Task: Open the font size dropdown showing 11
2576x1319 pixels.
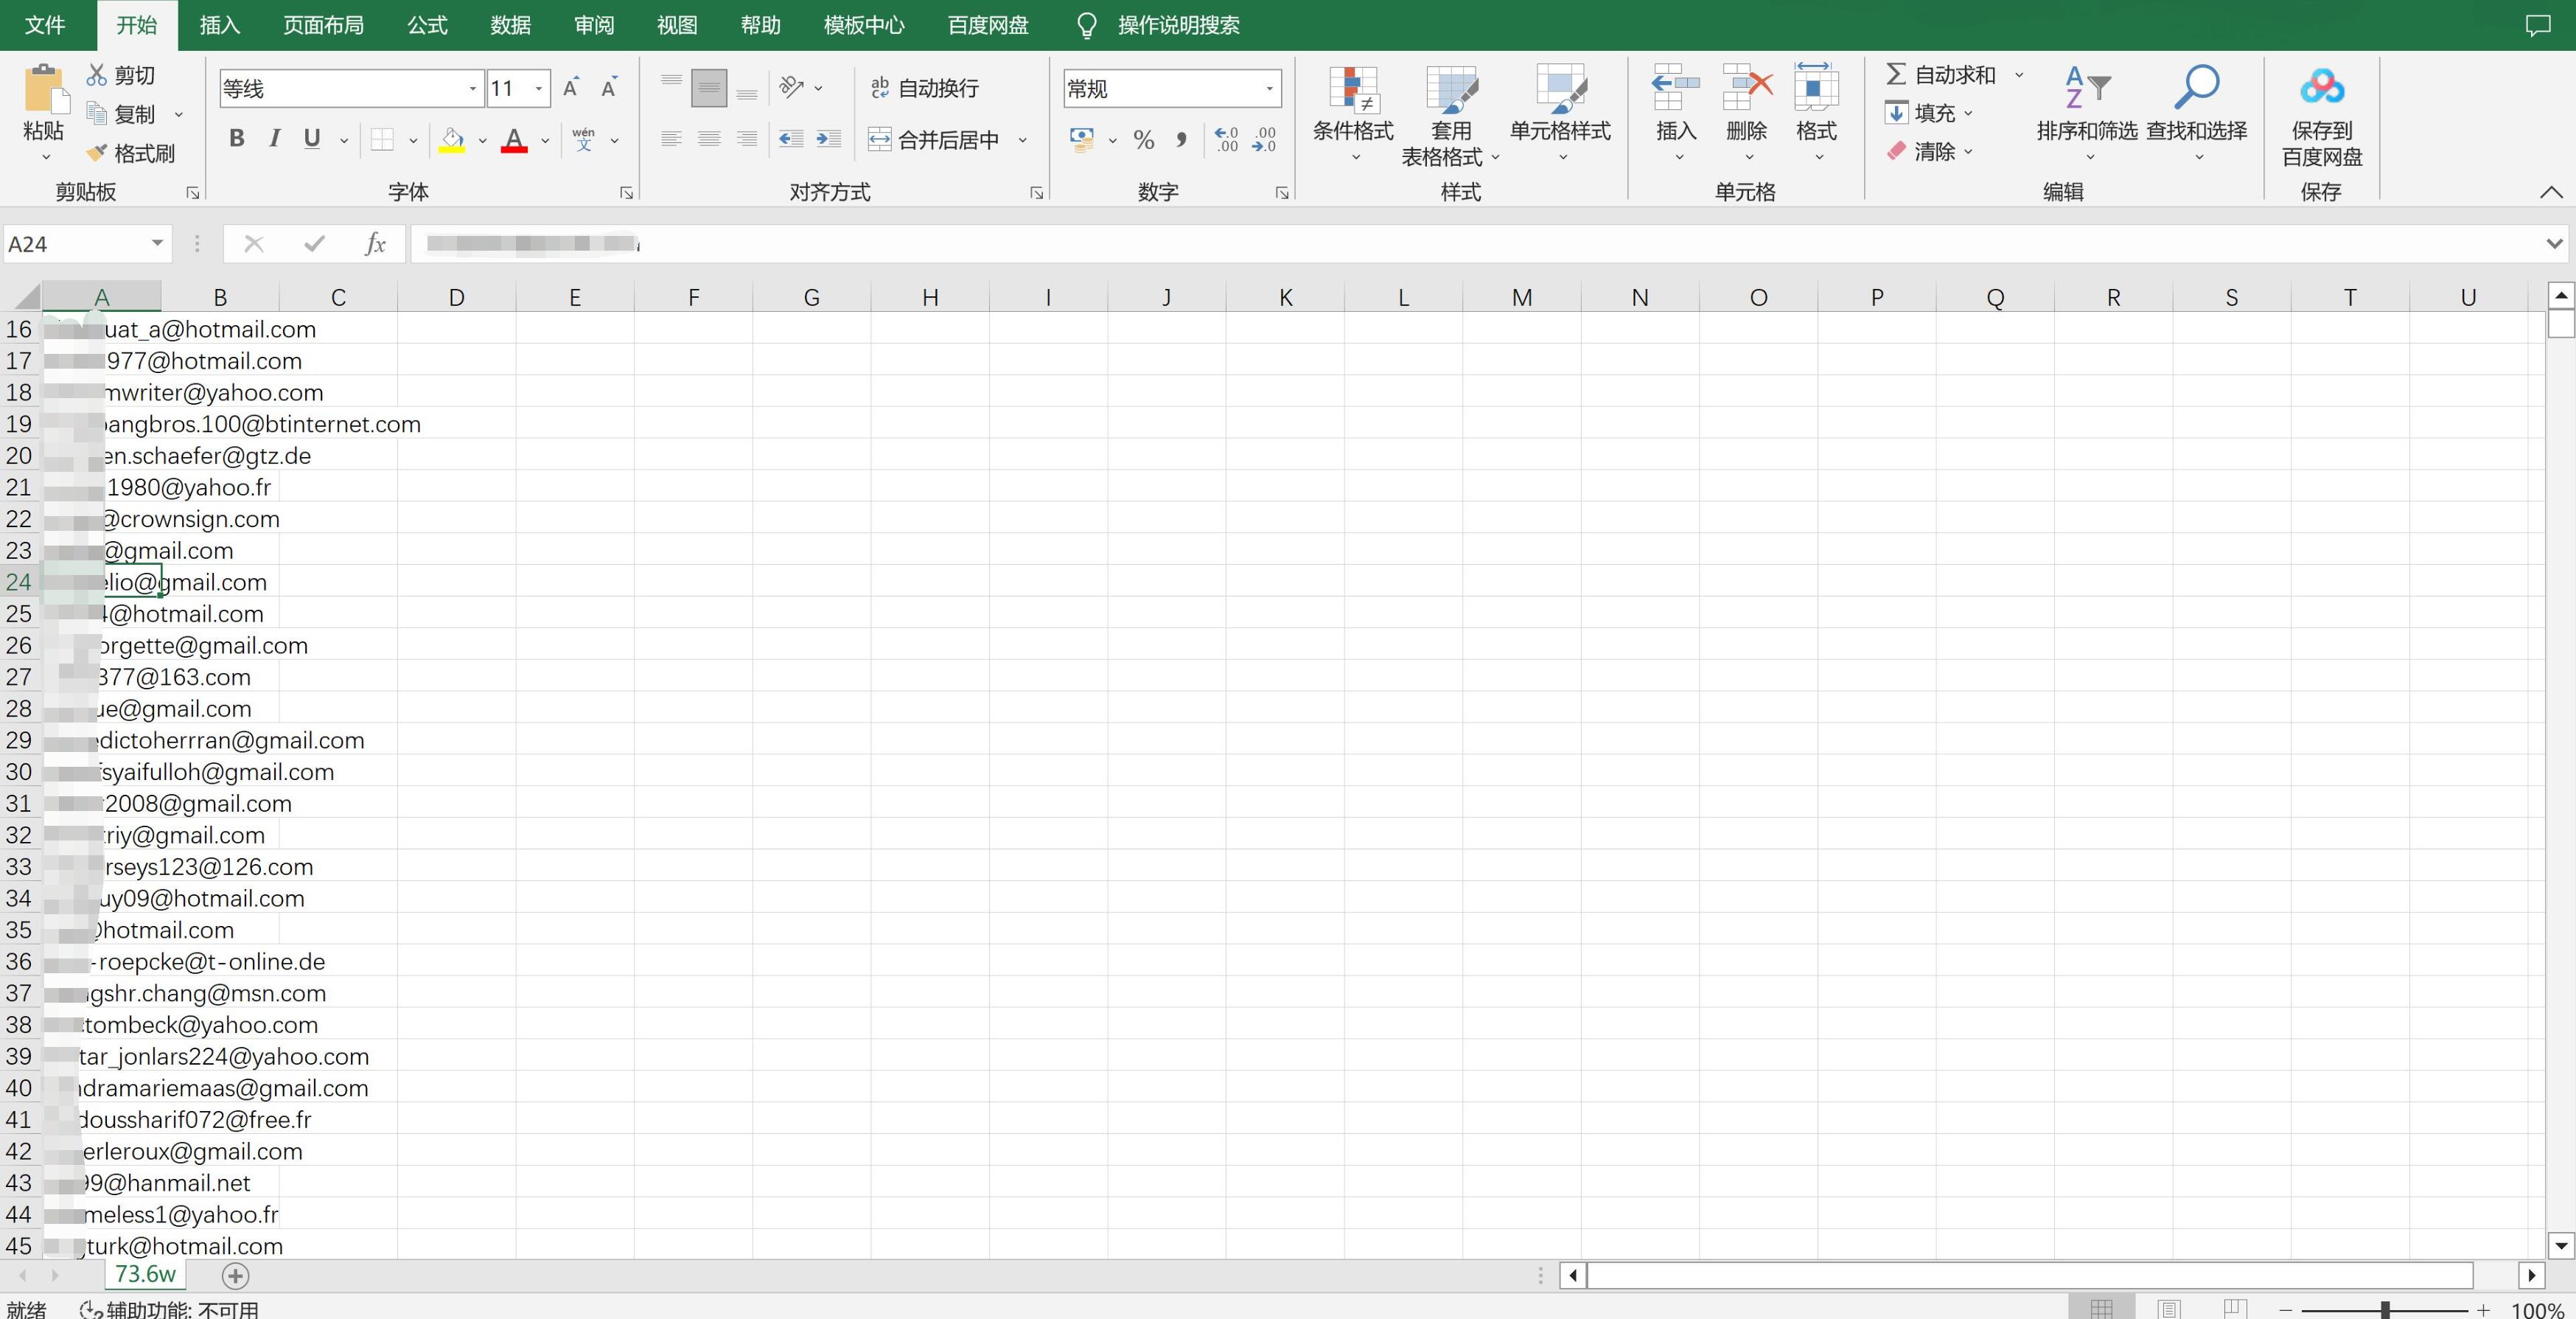Action: [x=539, y=89]
